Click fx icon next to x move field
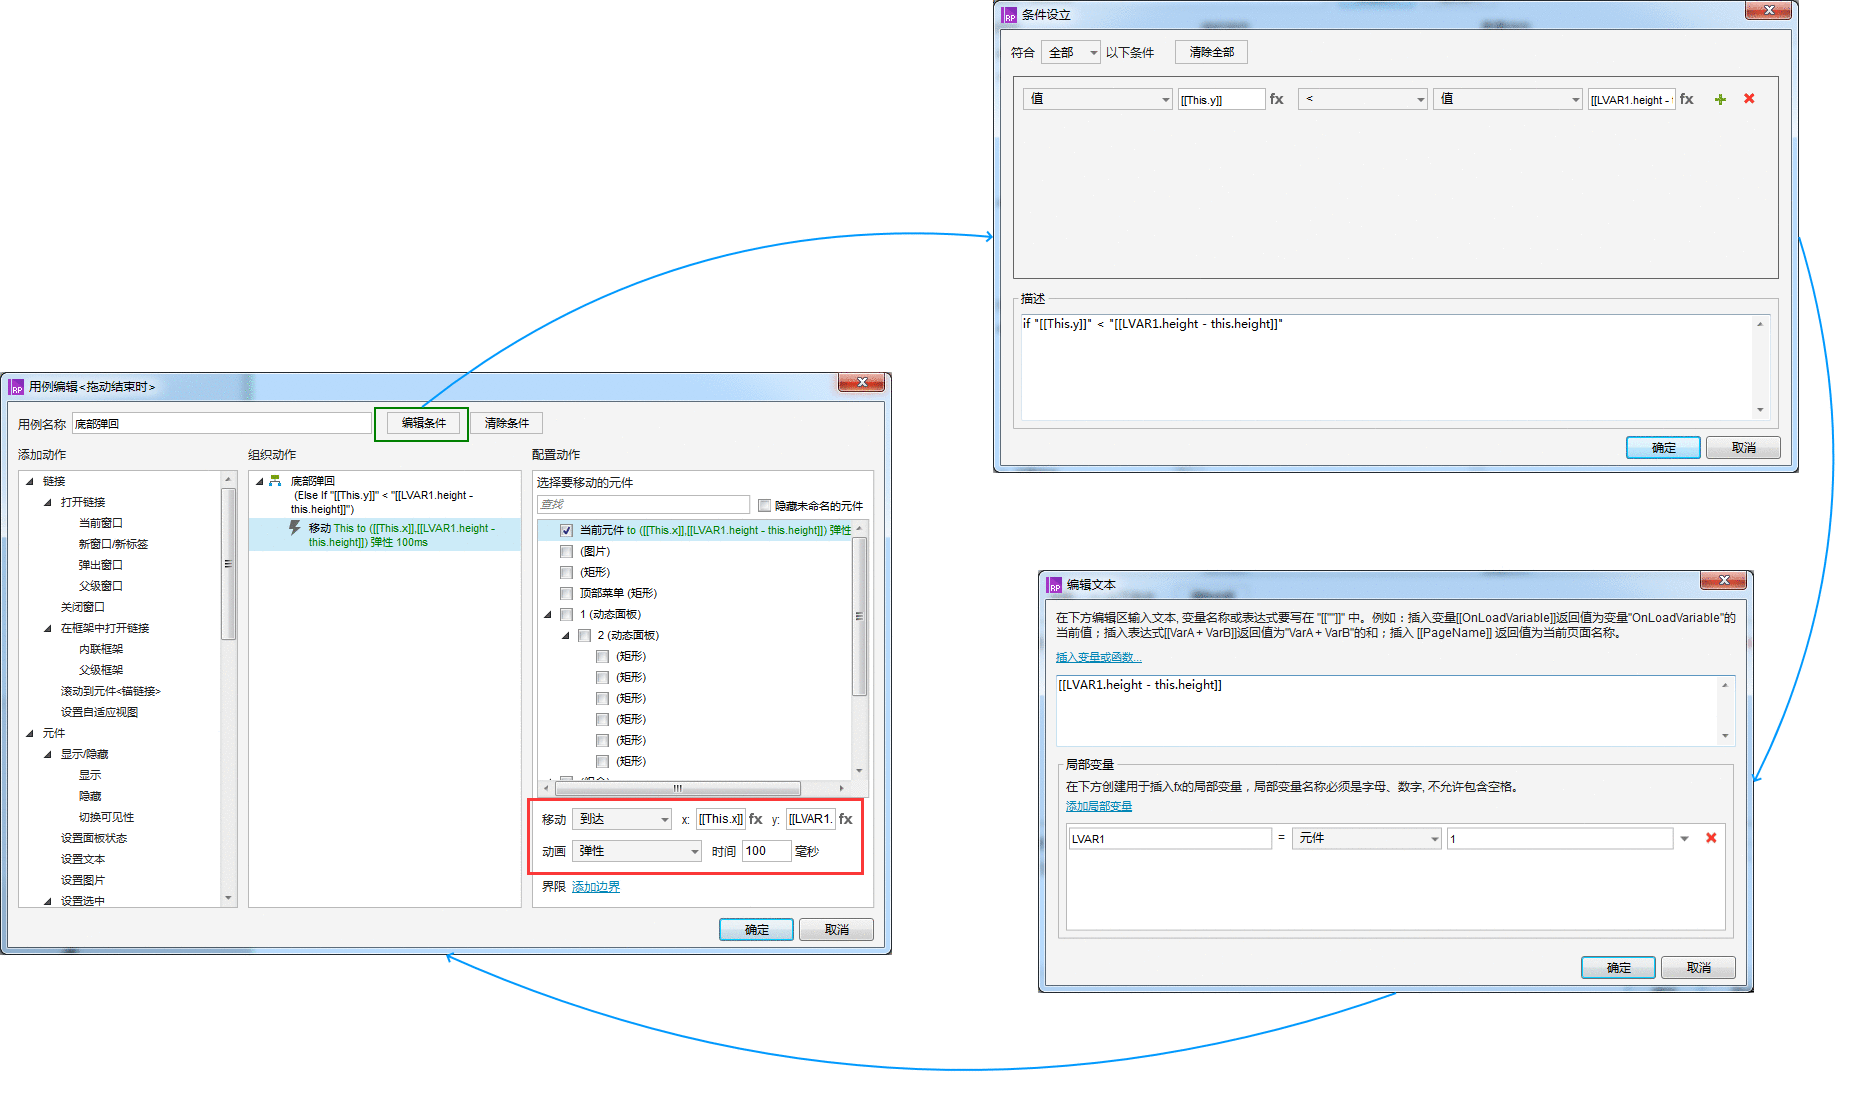The image size is (1852, 1101). 756,818
